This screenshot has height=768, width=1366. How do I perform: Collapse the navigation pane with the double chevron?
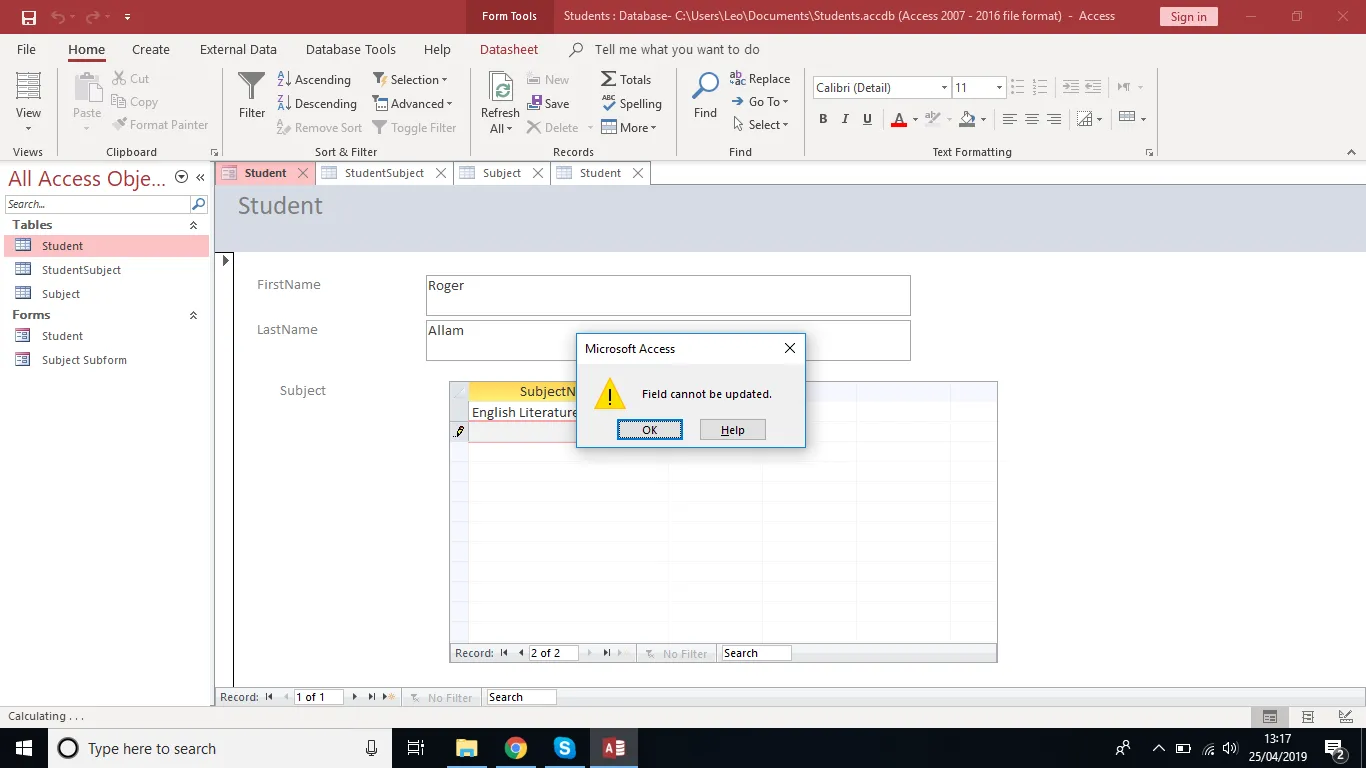(200, 177)
